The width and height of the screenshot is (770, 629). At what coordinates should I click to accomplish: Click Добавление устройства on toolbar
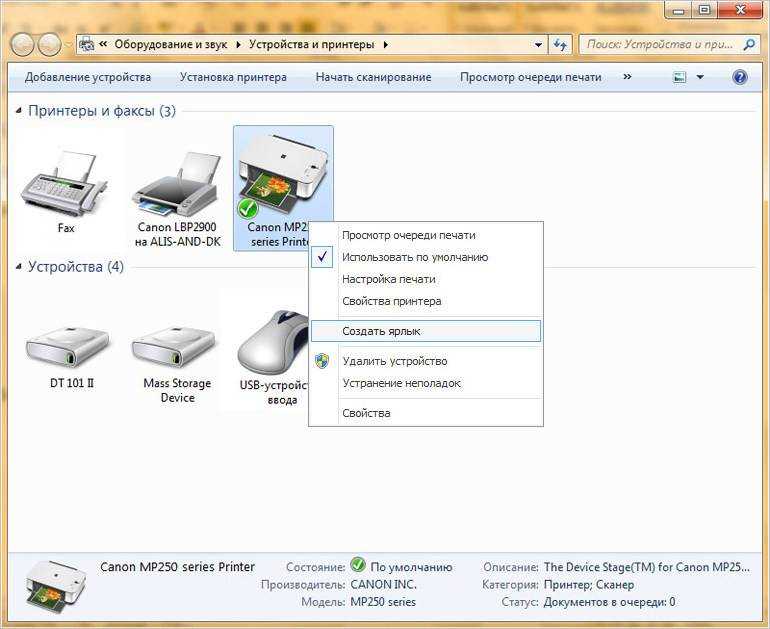point(88,77)
